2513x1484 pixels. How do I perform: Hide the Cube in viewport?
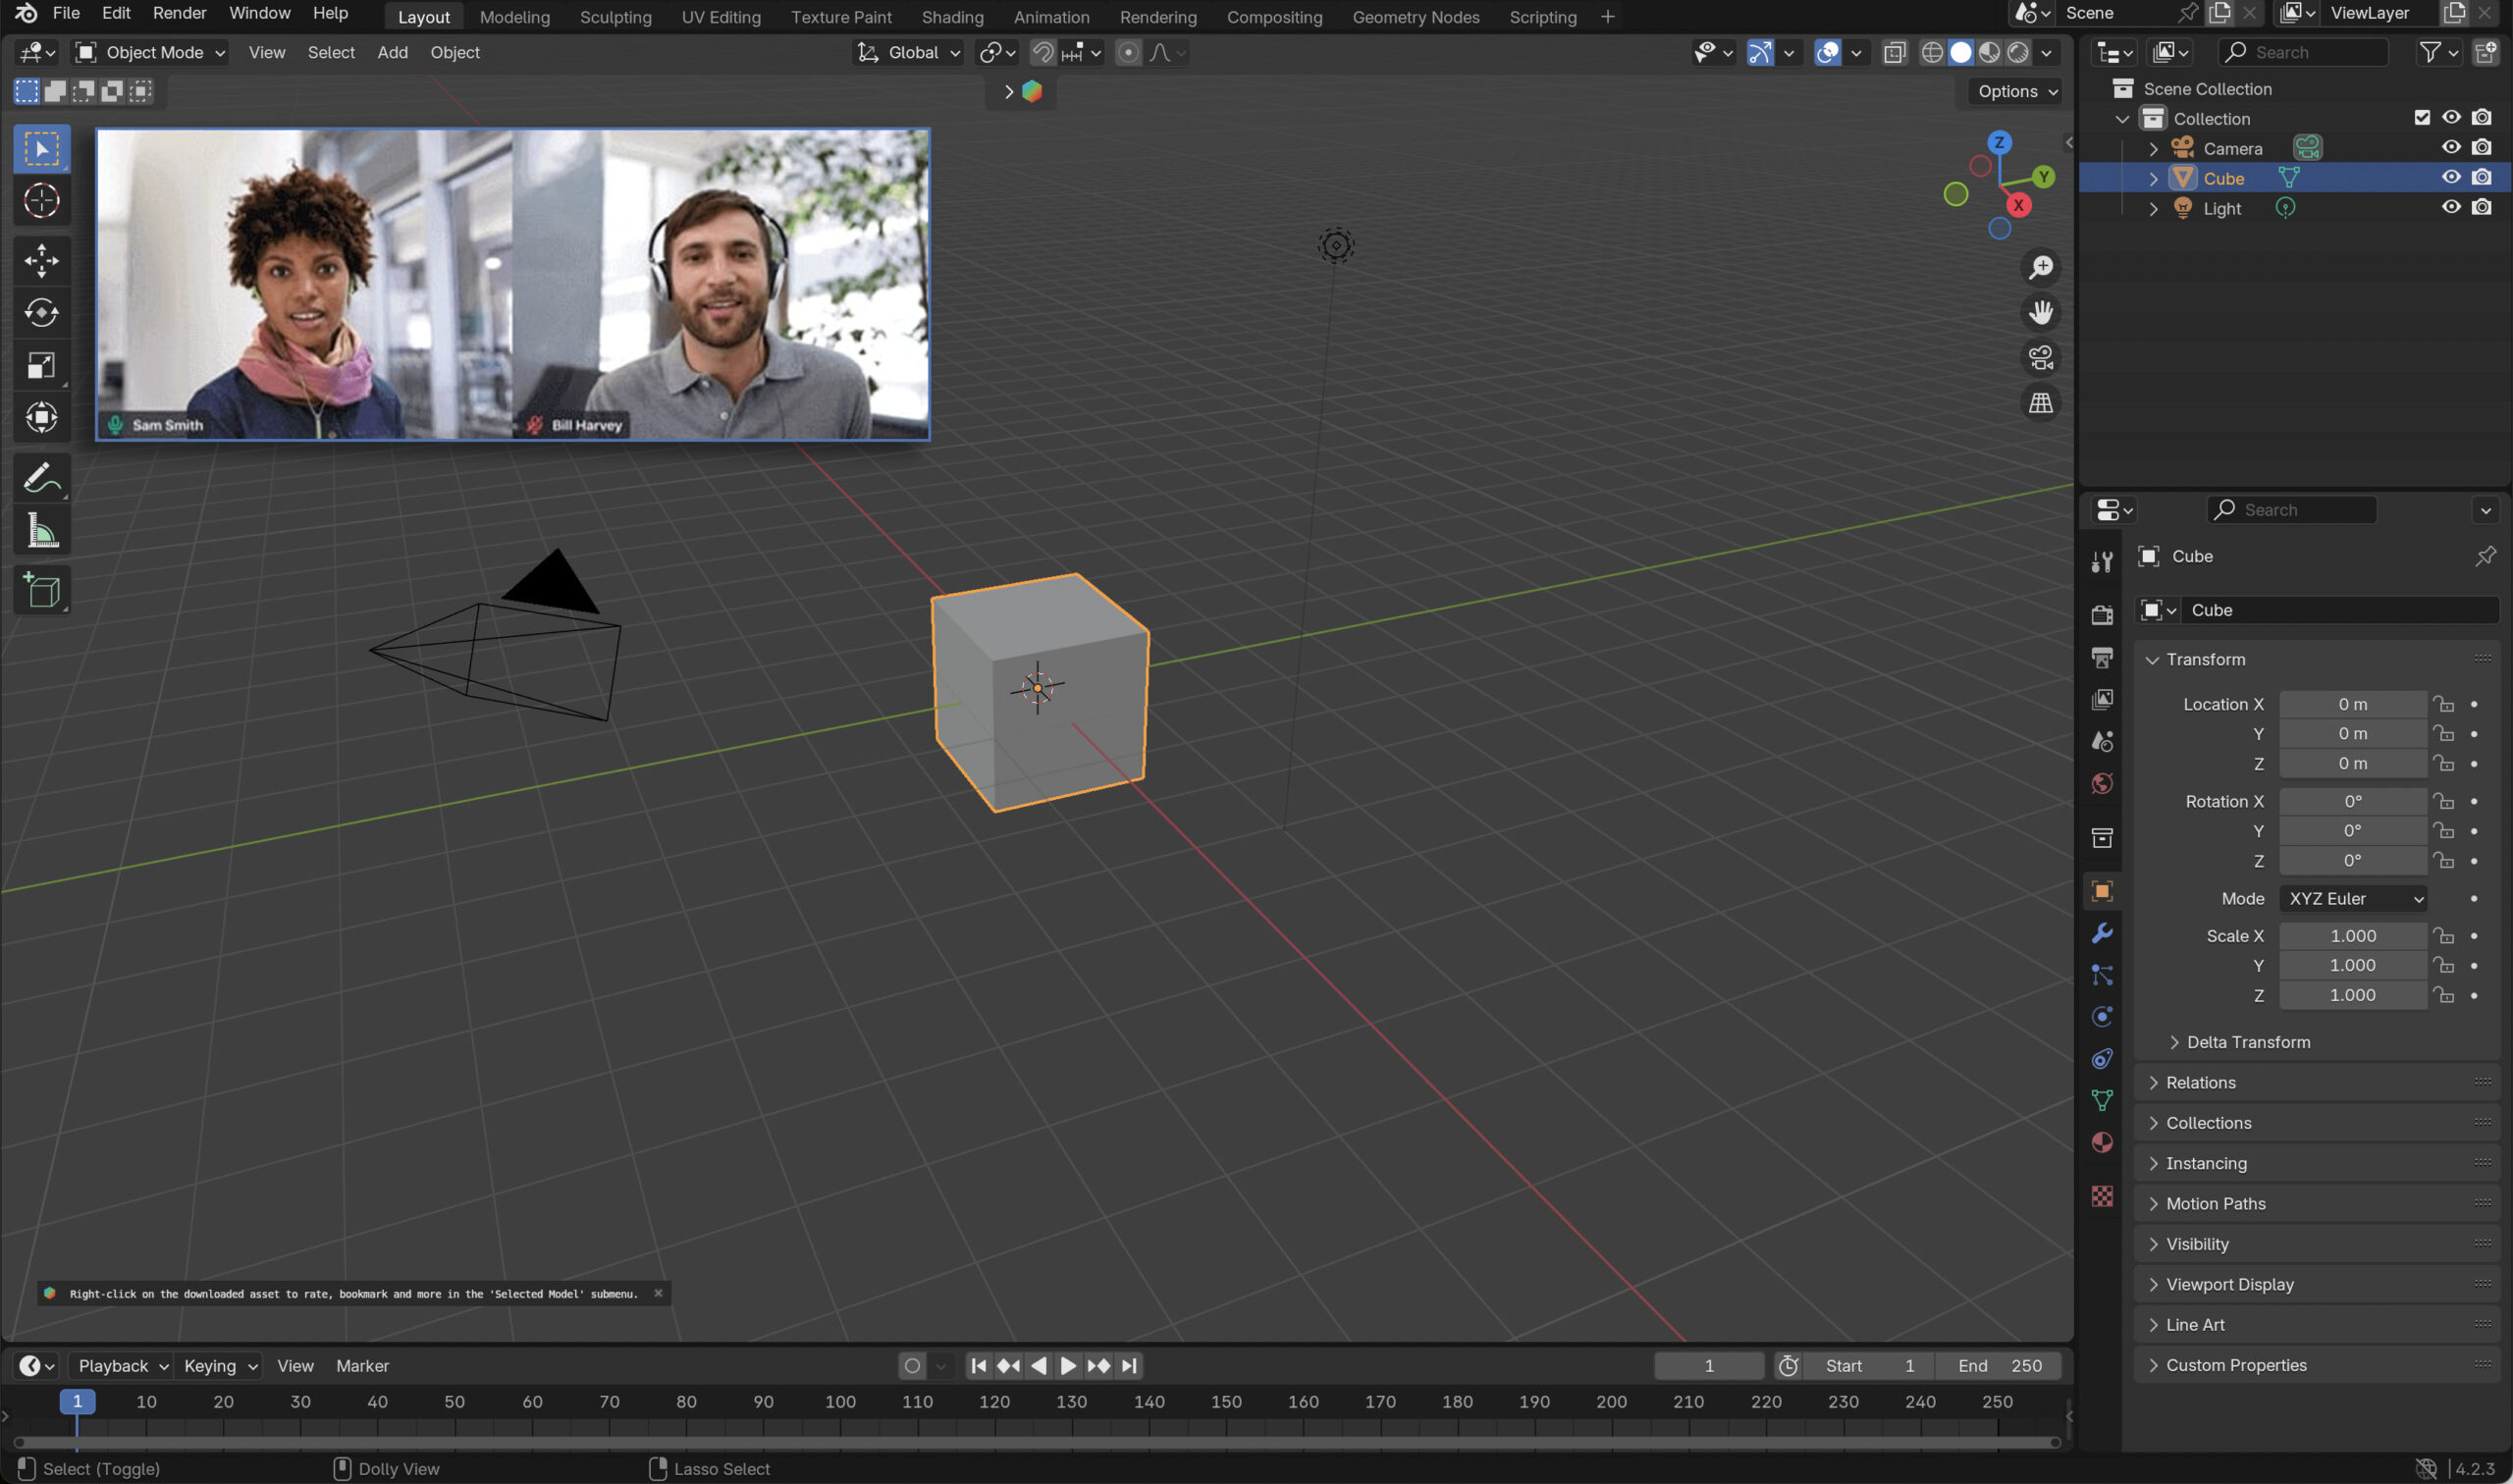(2451, 178)
